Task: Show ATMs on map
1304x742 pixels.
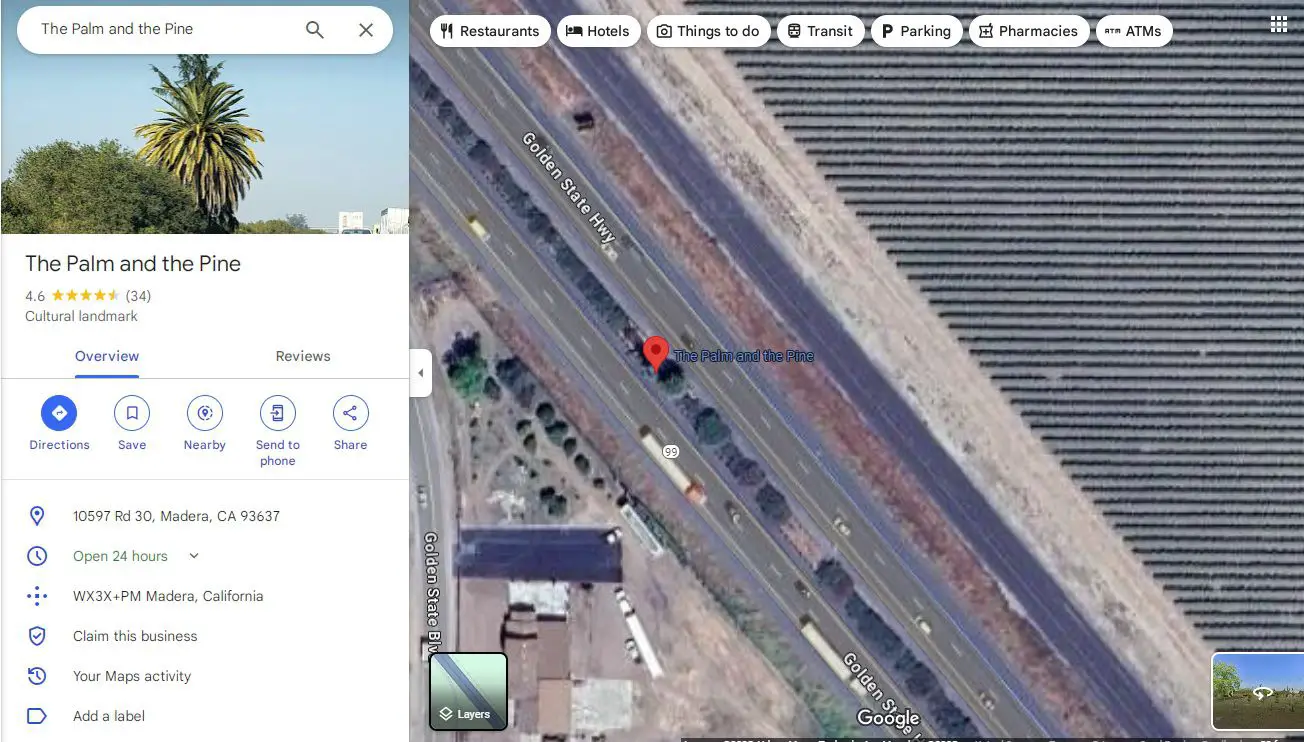Action: (1134, 31)
